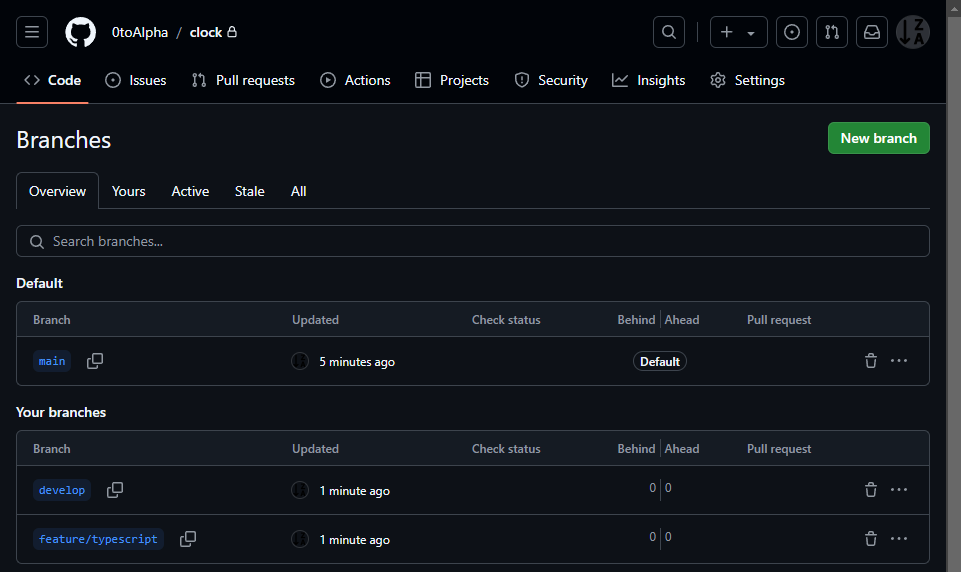Click the Branches page heading

tap(64, 140)
